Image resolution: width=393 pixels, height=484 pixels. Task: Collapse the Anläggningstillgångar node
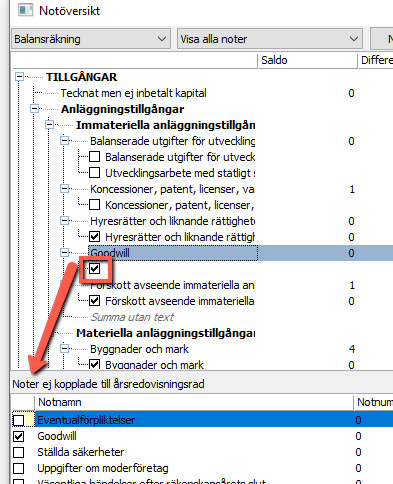35,109
